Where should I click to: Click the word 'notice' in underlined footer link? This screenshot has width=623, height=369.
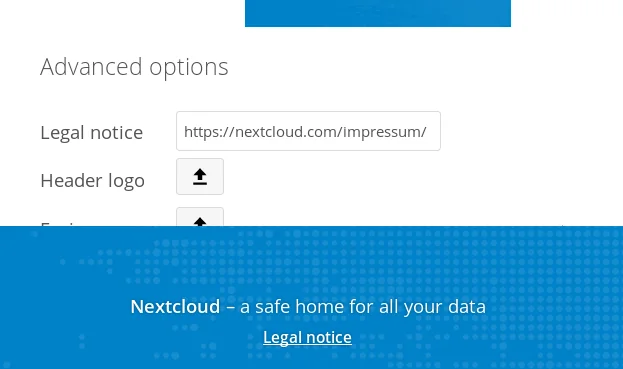(329, 337)
